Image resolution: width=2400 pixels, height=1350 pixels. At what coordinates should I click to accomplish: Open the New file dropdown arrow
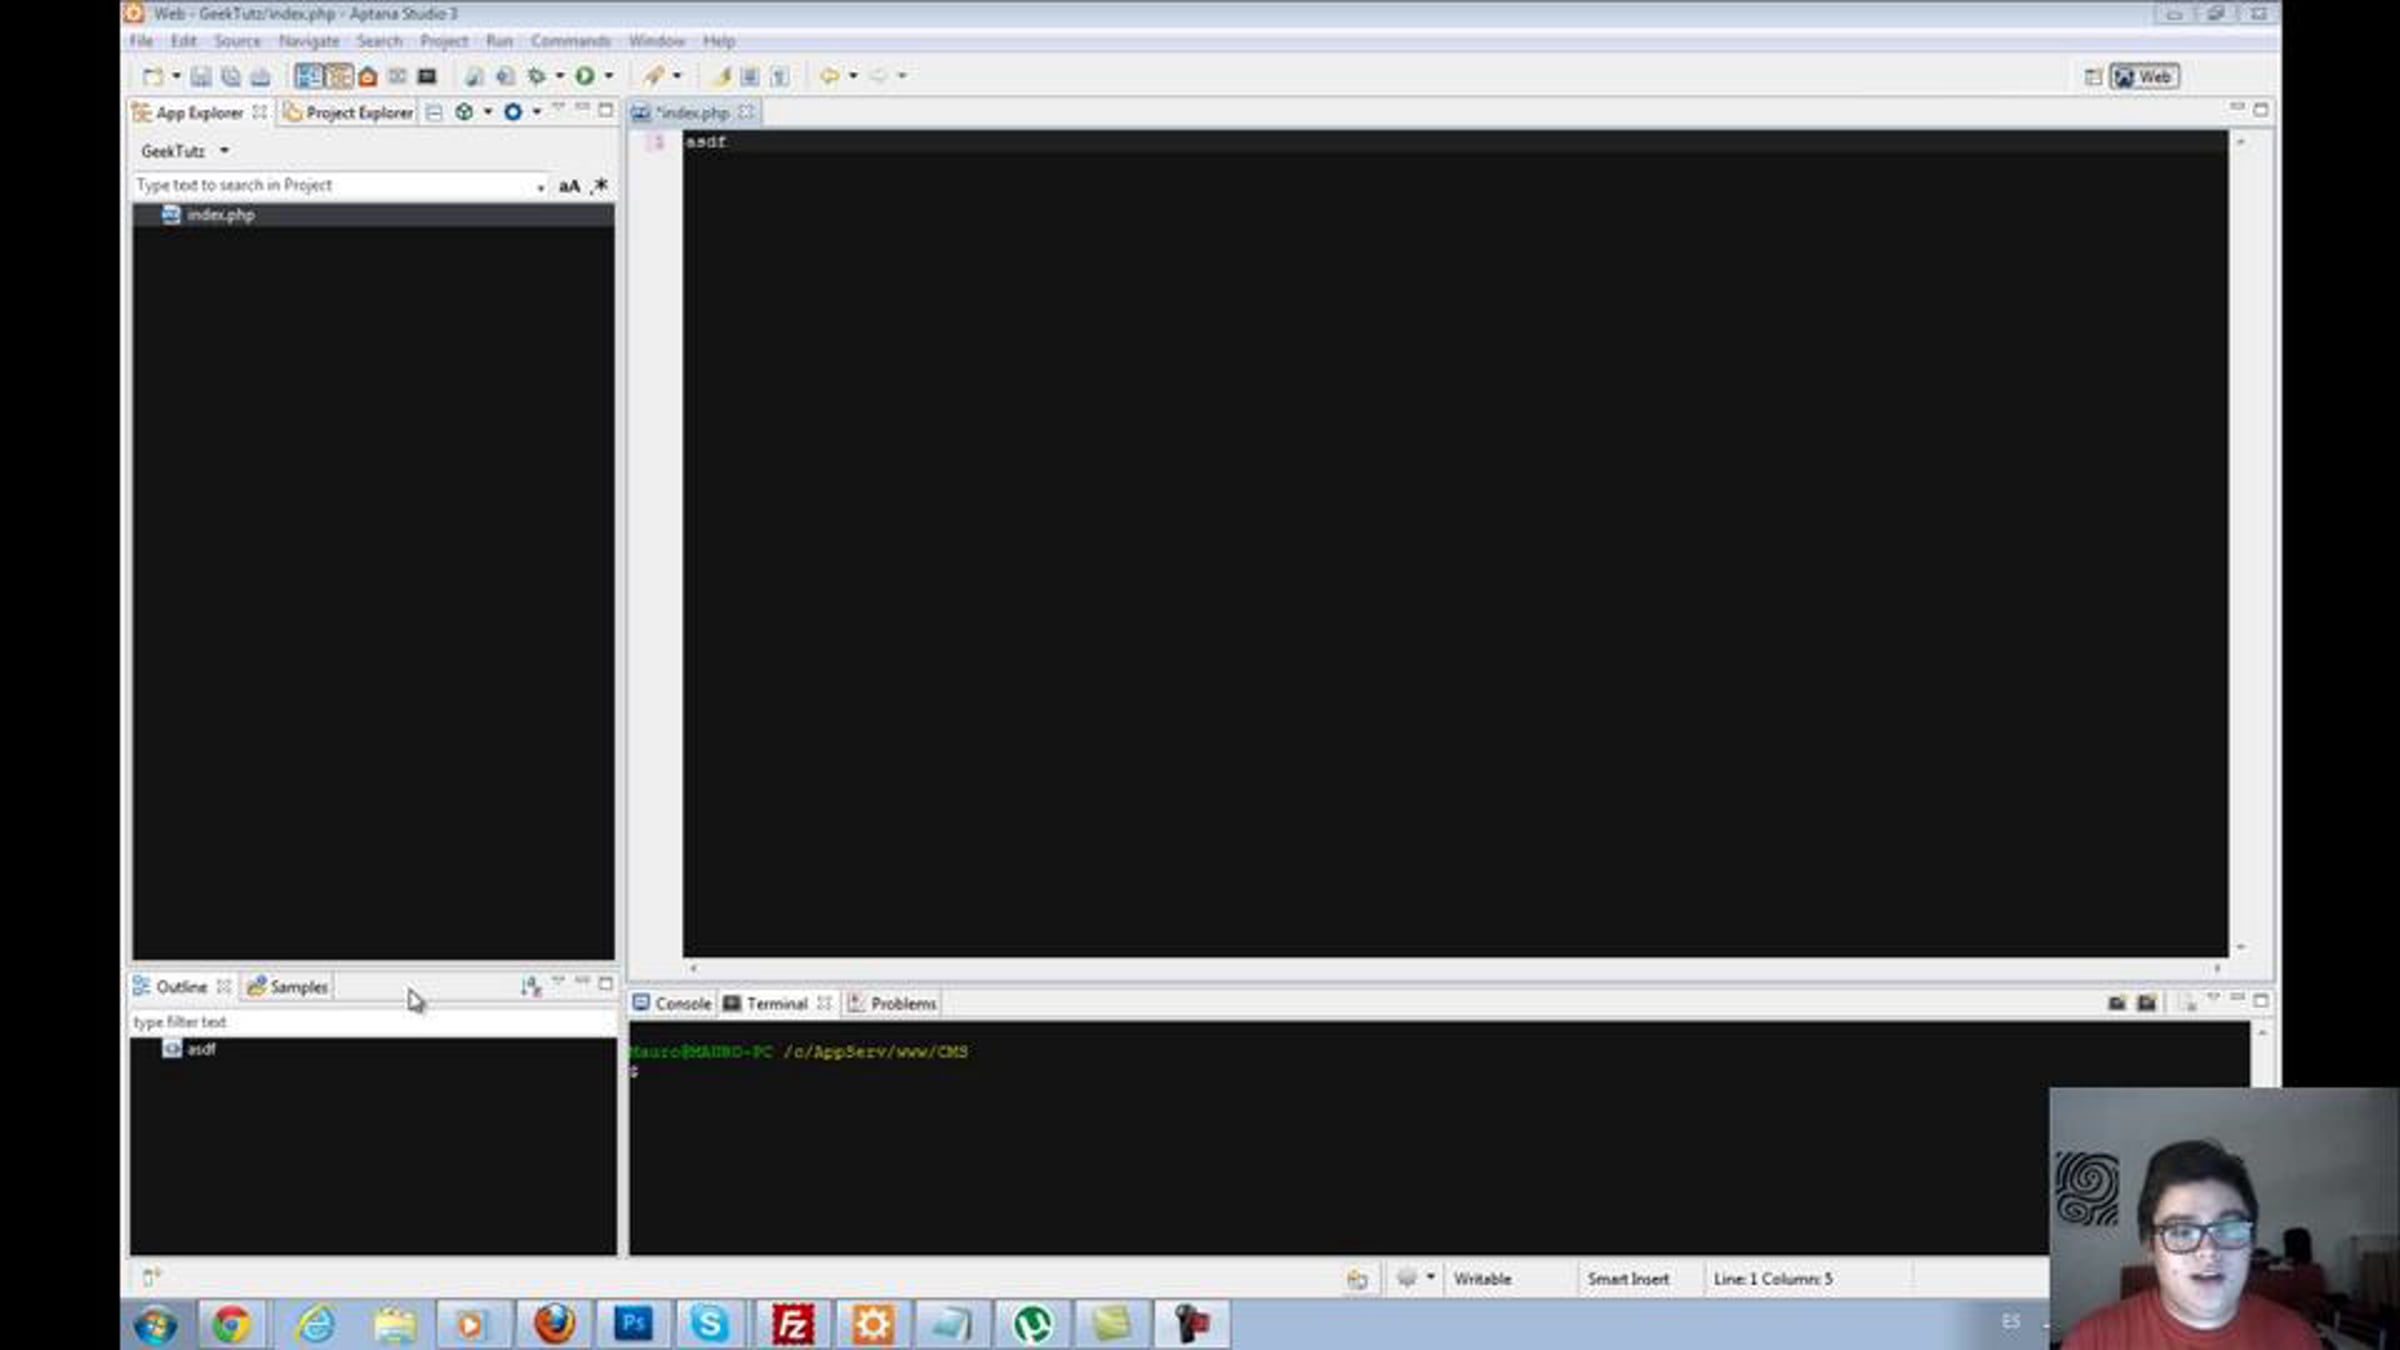(176, 76)
